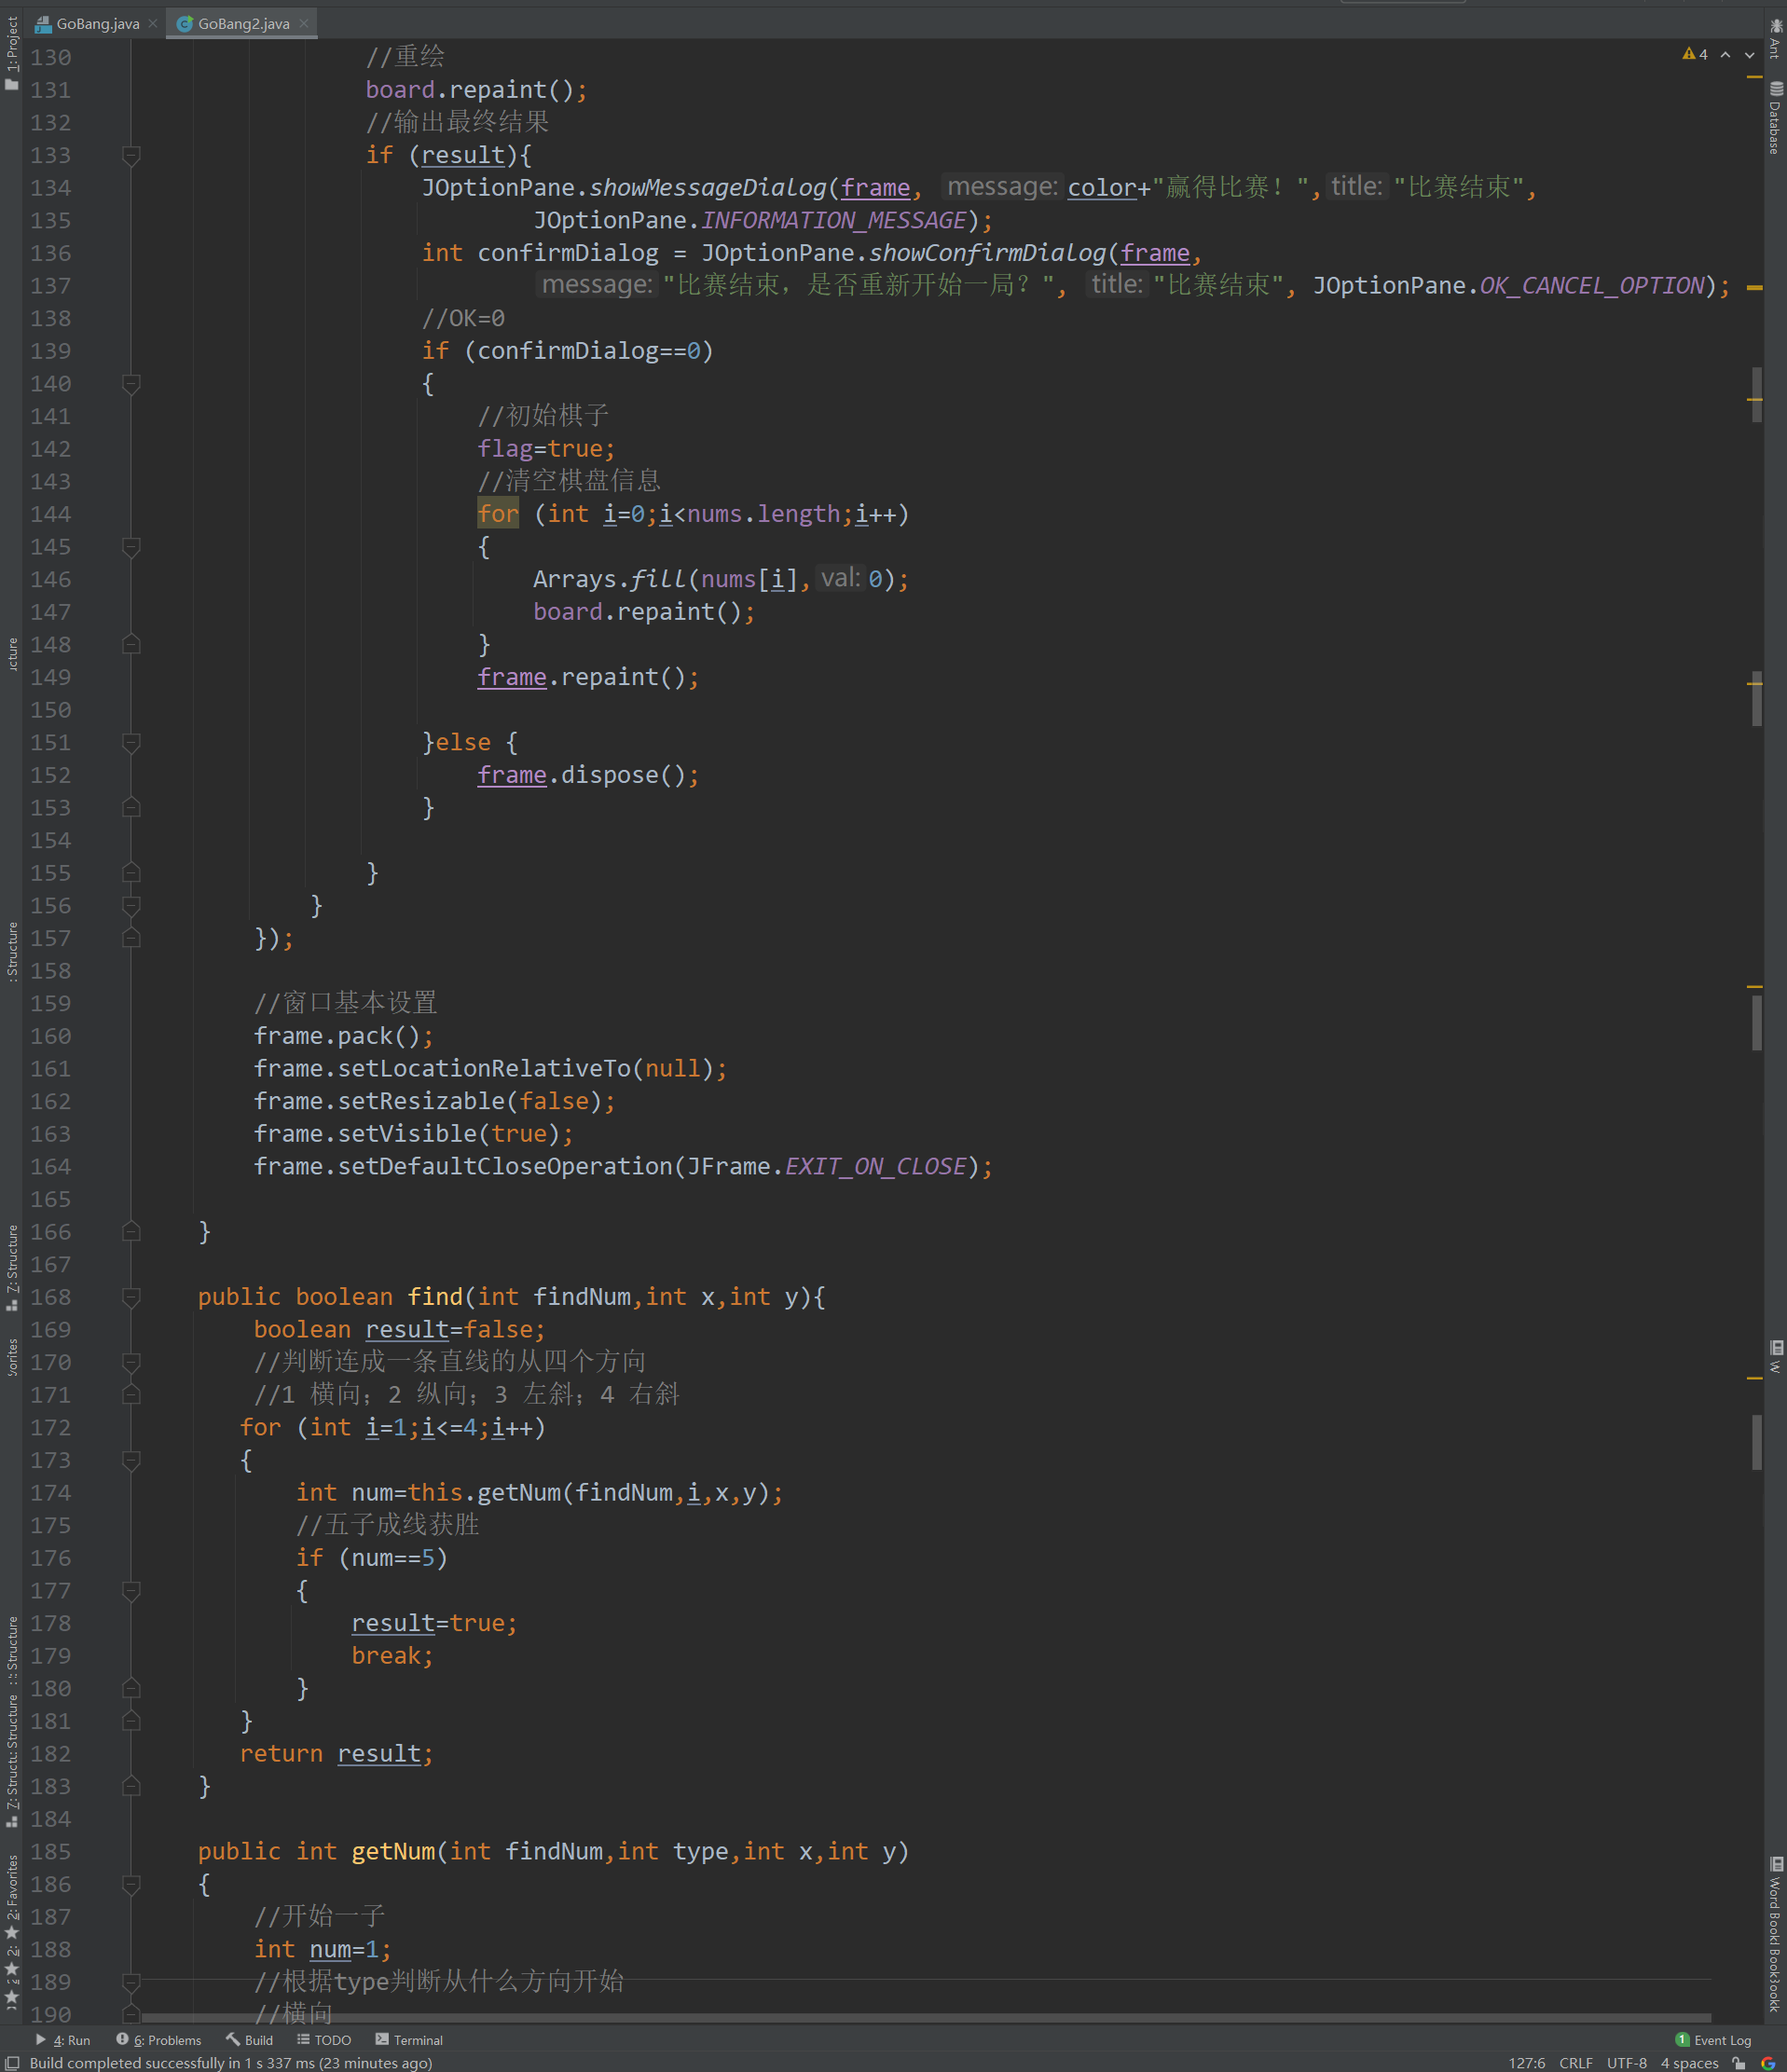Close the GoBang2.java editor tab
1787x2072 pixels.
point(304,23)
